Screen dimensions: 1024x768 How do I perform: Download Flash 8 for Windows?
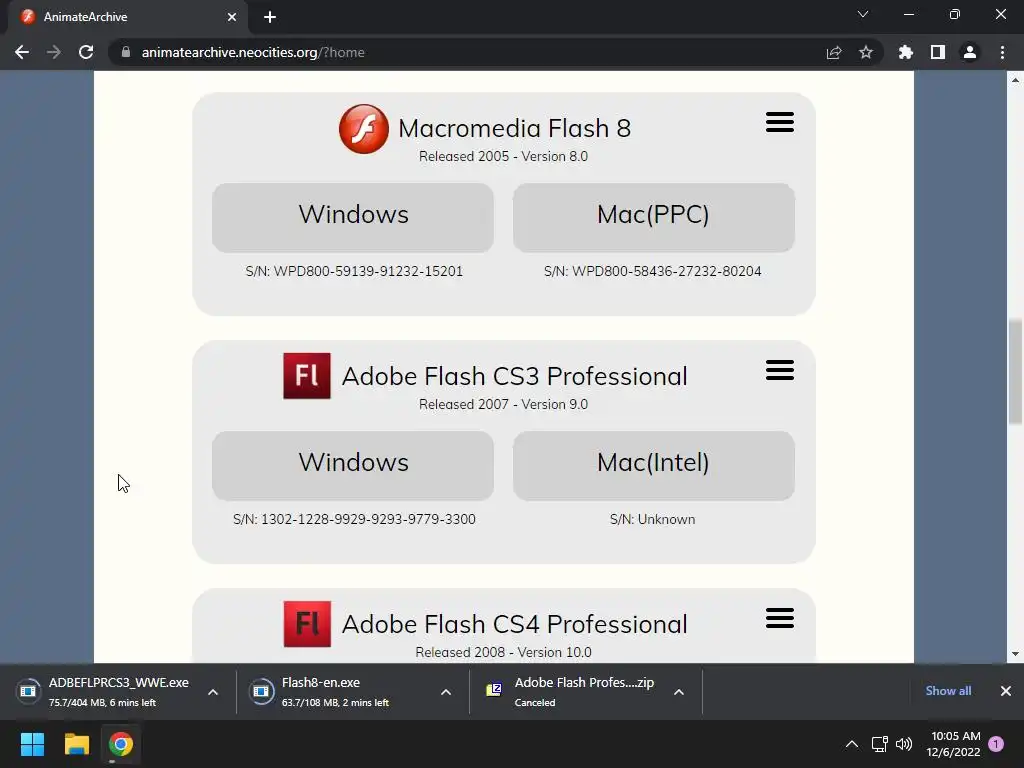click(x=353, y=217)
